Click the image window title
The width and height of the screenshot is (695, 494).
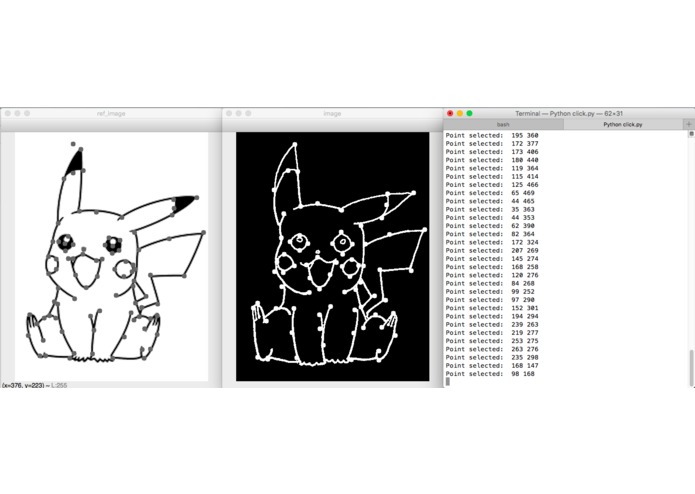tap(332, 113)
